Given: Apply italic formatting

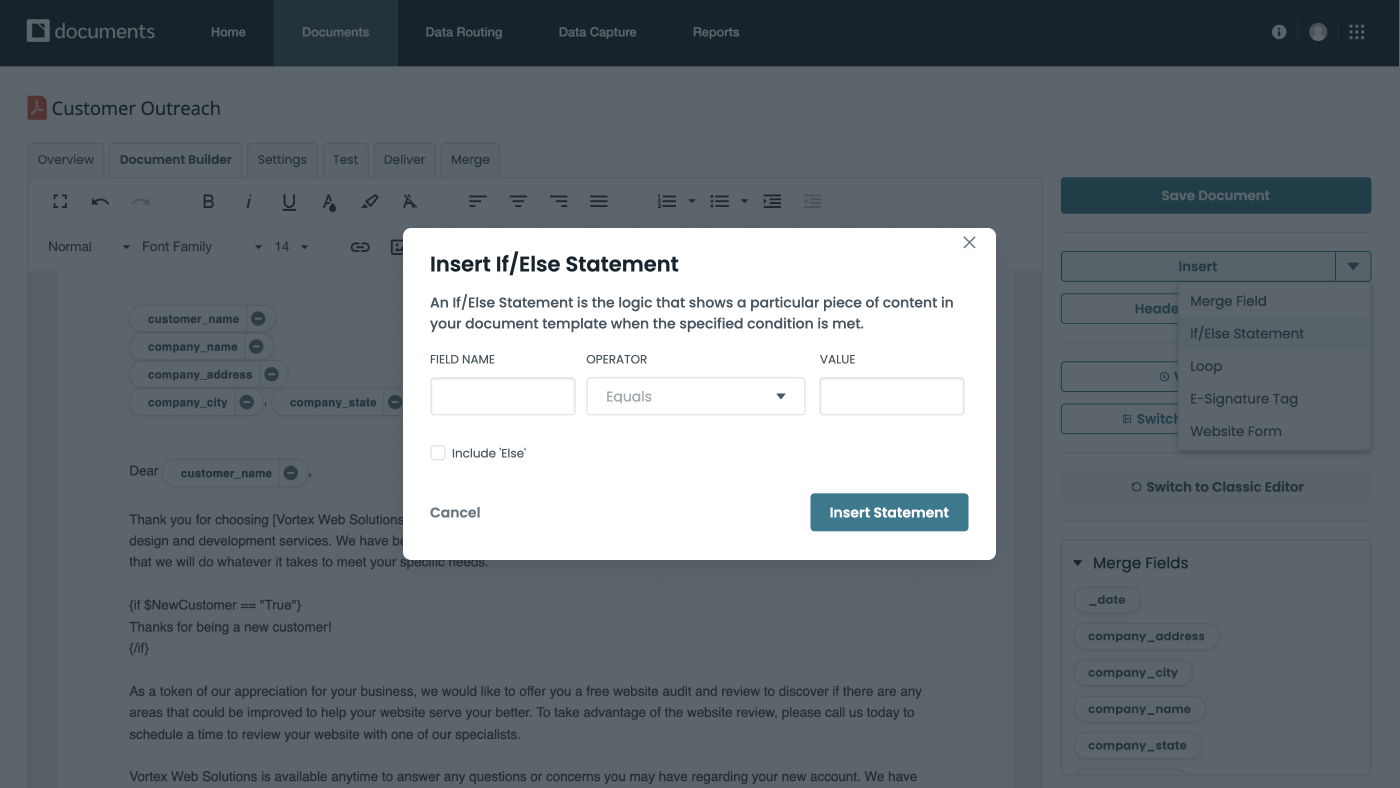Looking at the screenshot, I should click(248, 200).
